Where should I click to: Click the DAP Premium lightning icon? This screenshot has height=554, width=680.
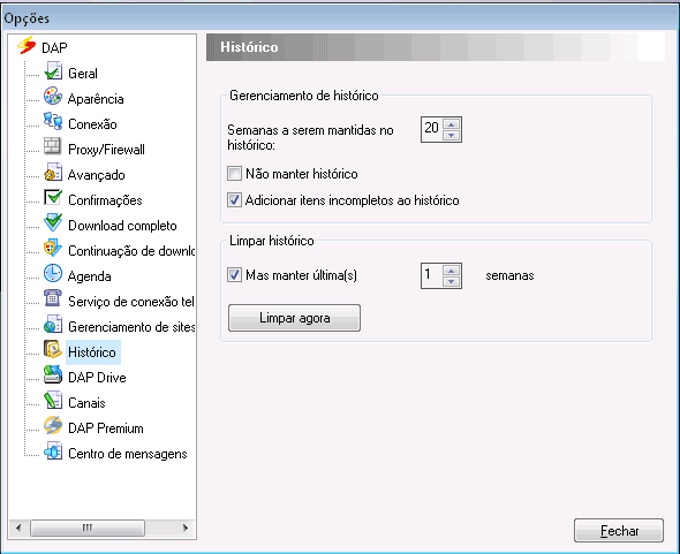click(x=53, y=426)
